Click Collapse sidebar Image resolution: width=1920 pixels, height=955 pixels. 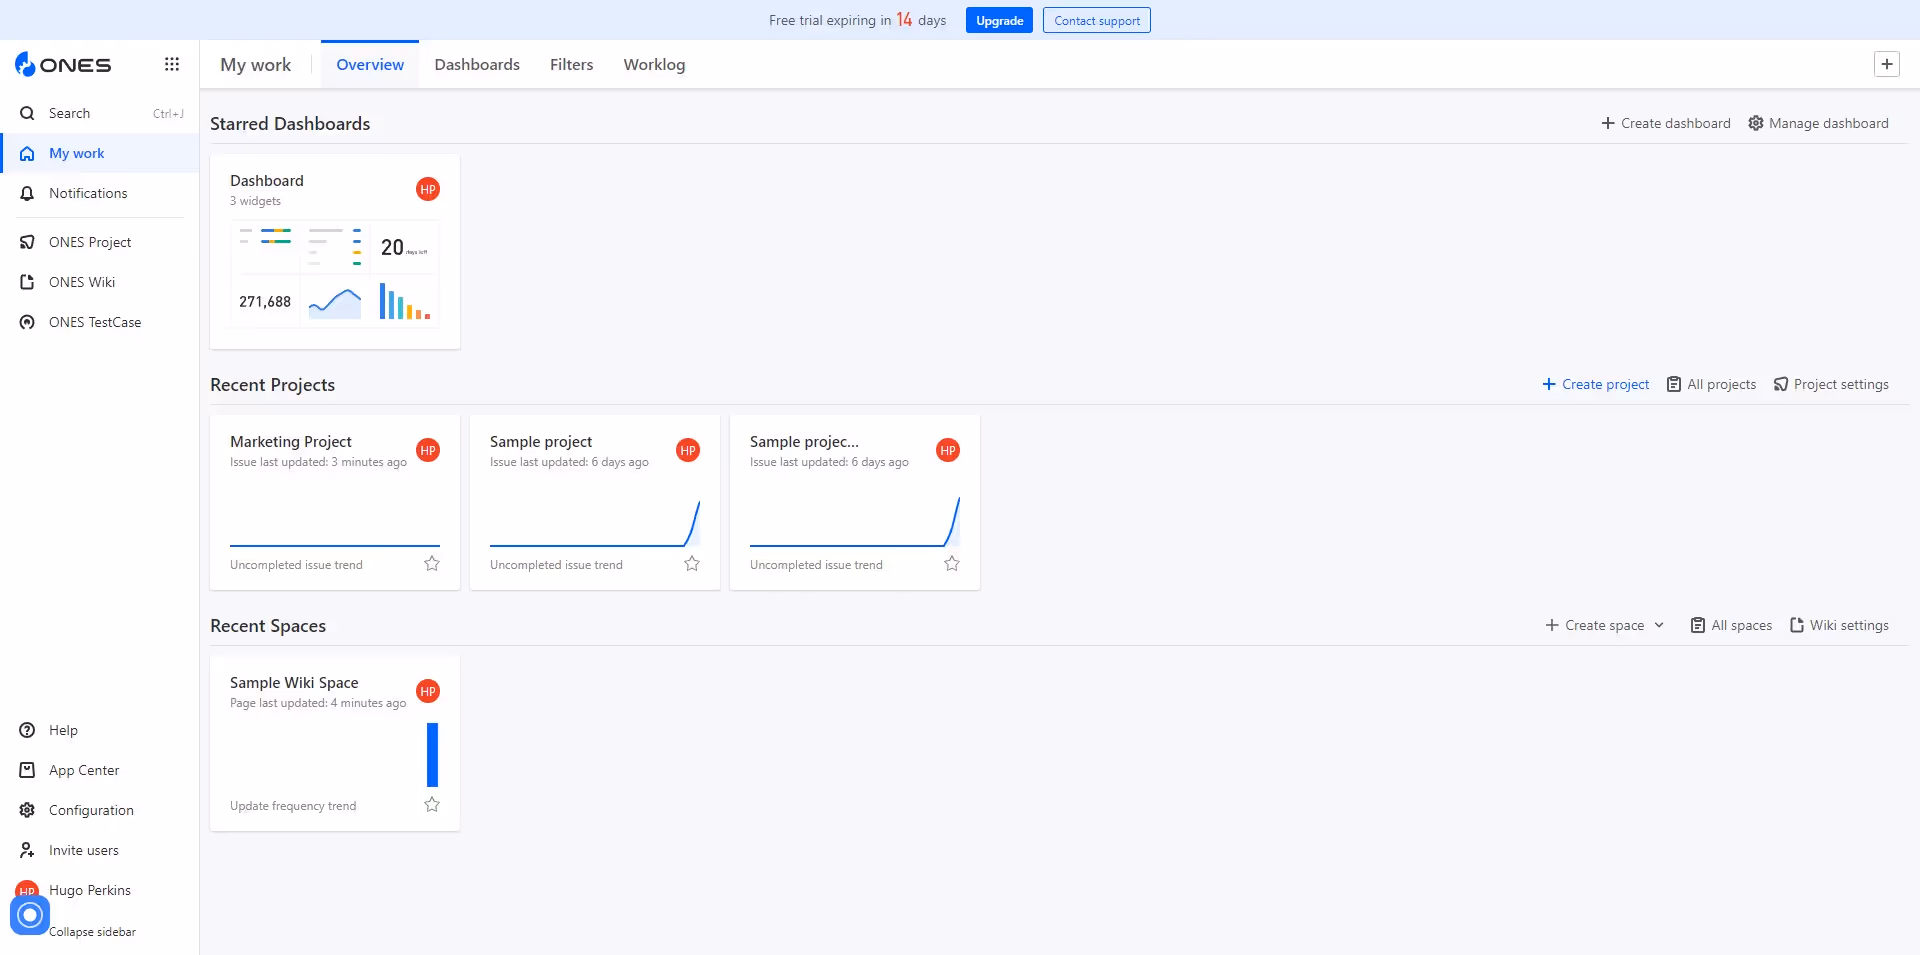[92, 931]
